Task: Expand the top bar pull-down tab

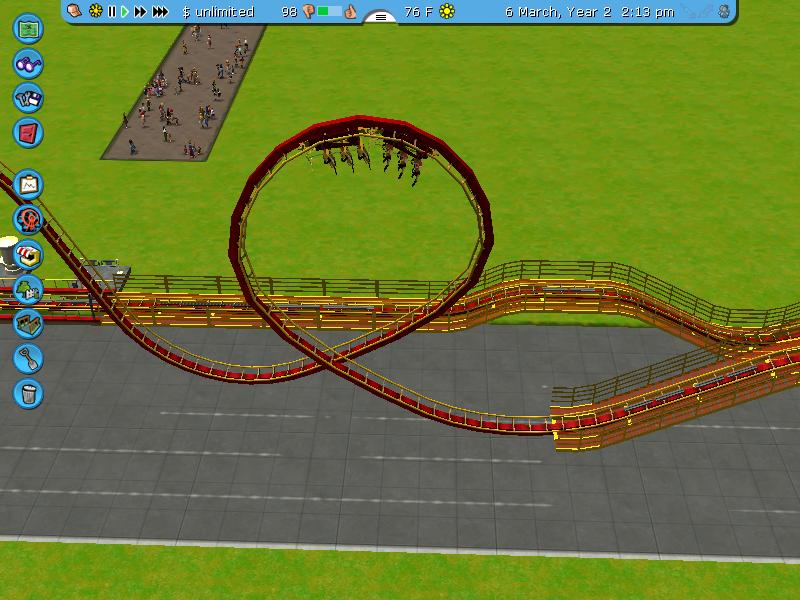Action: point(381,17)
